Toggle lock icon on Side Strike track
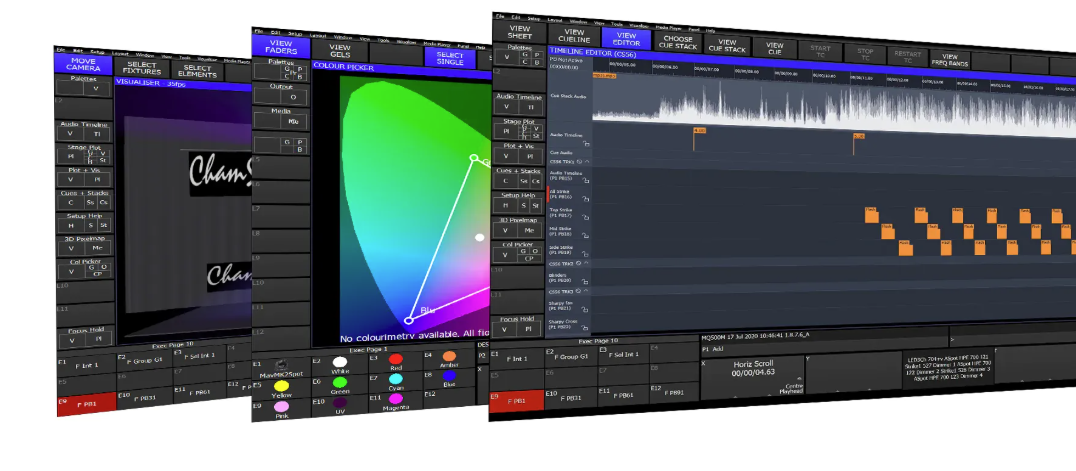 click(587, 253)
